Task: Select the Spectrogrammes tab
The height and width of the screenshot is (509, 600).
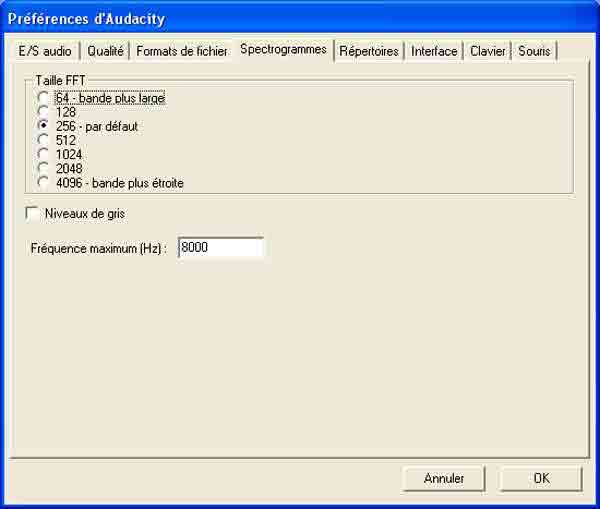Action: pos(283,49)
